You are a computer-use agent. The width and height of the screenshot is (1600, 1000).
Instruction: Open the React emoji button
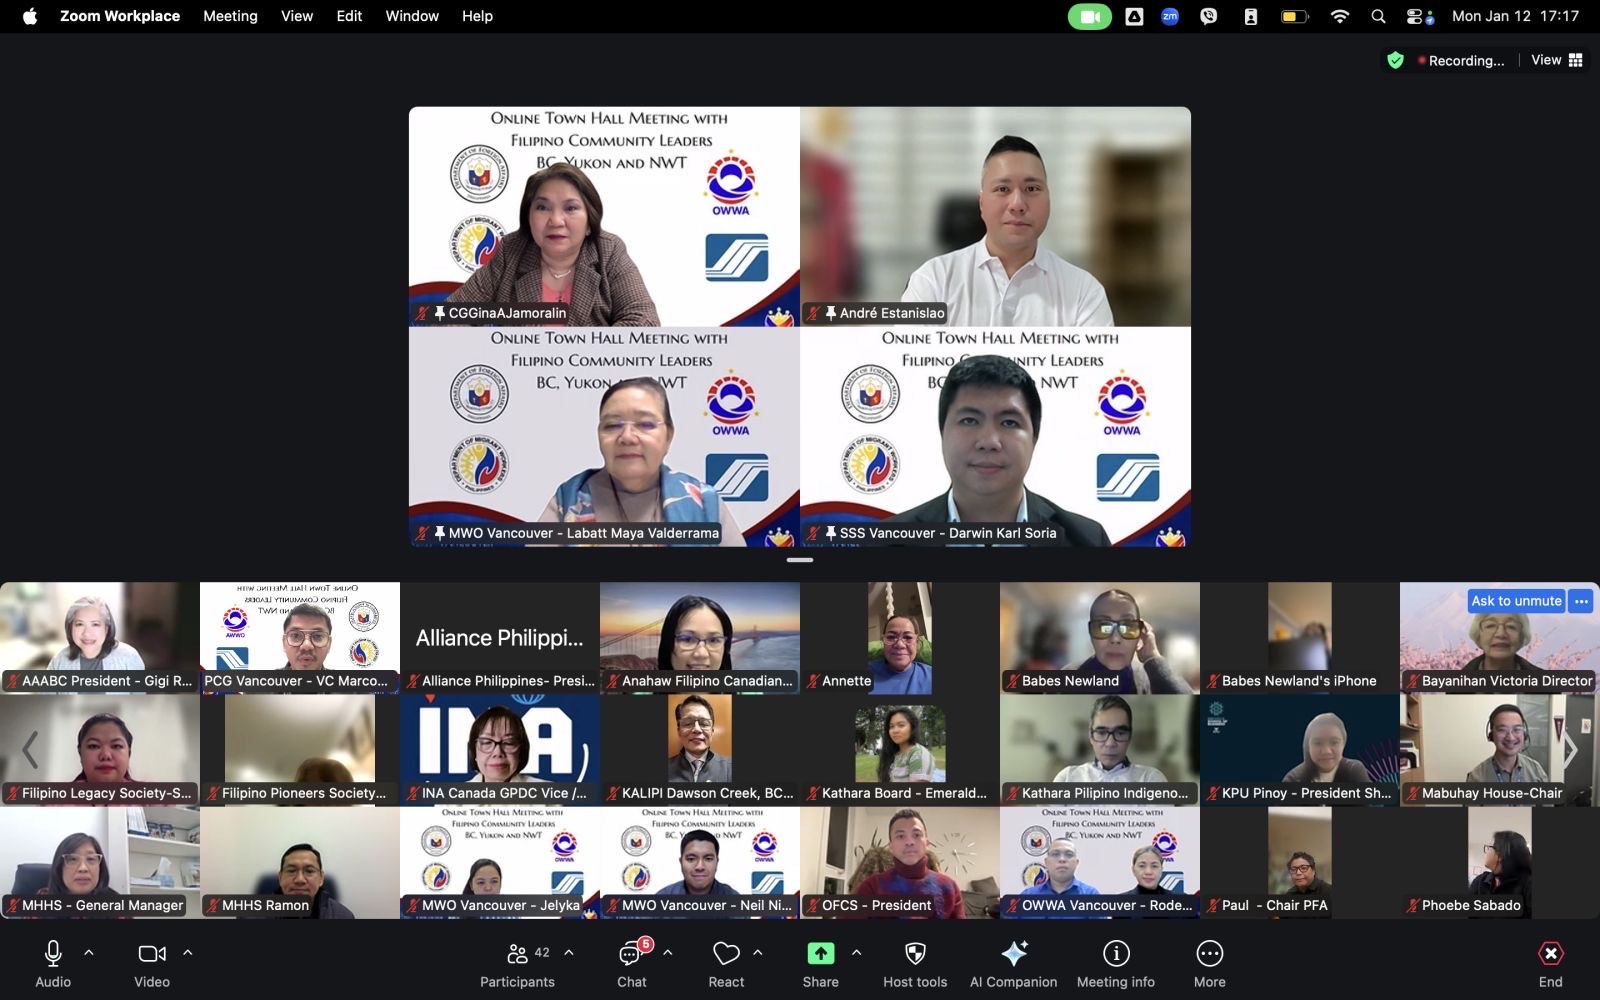click(726, 964)
